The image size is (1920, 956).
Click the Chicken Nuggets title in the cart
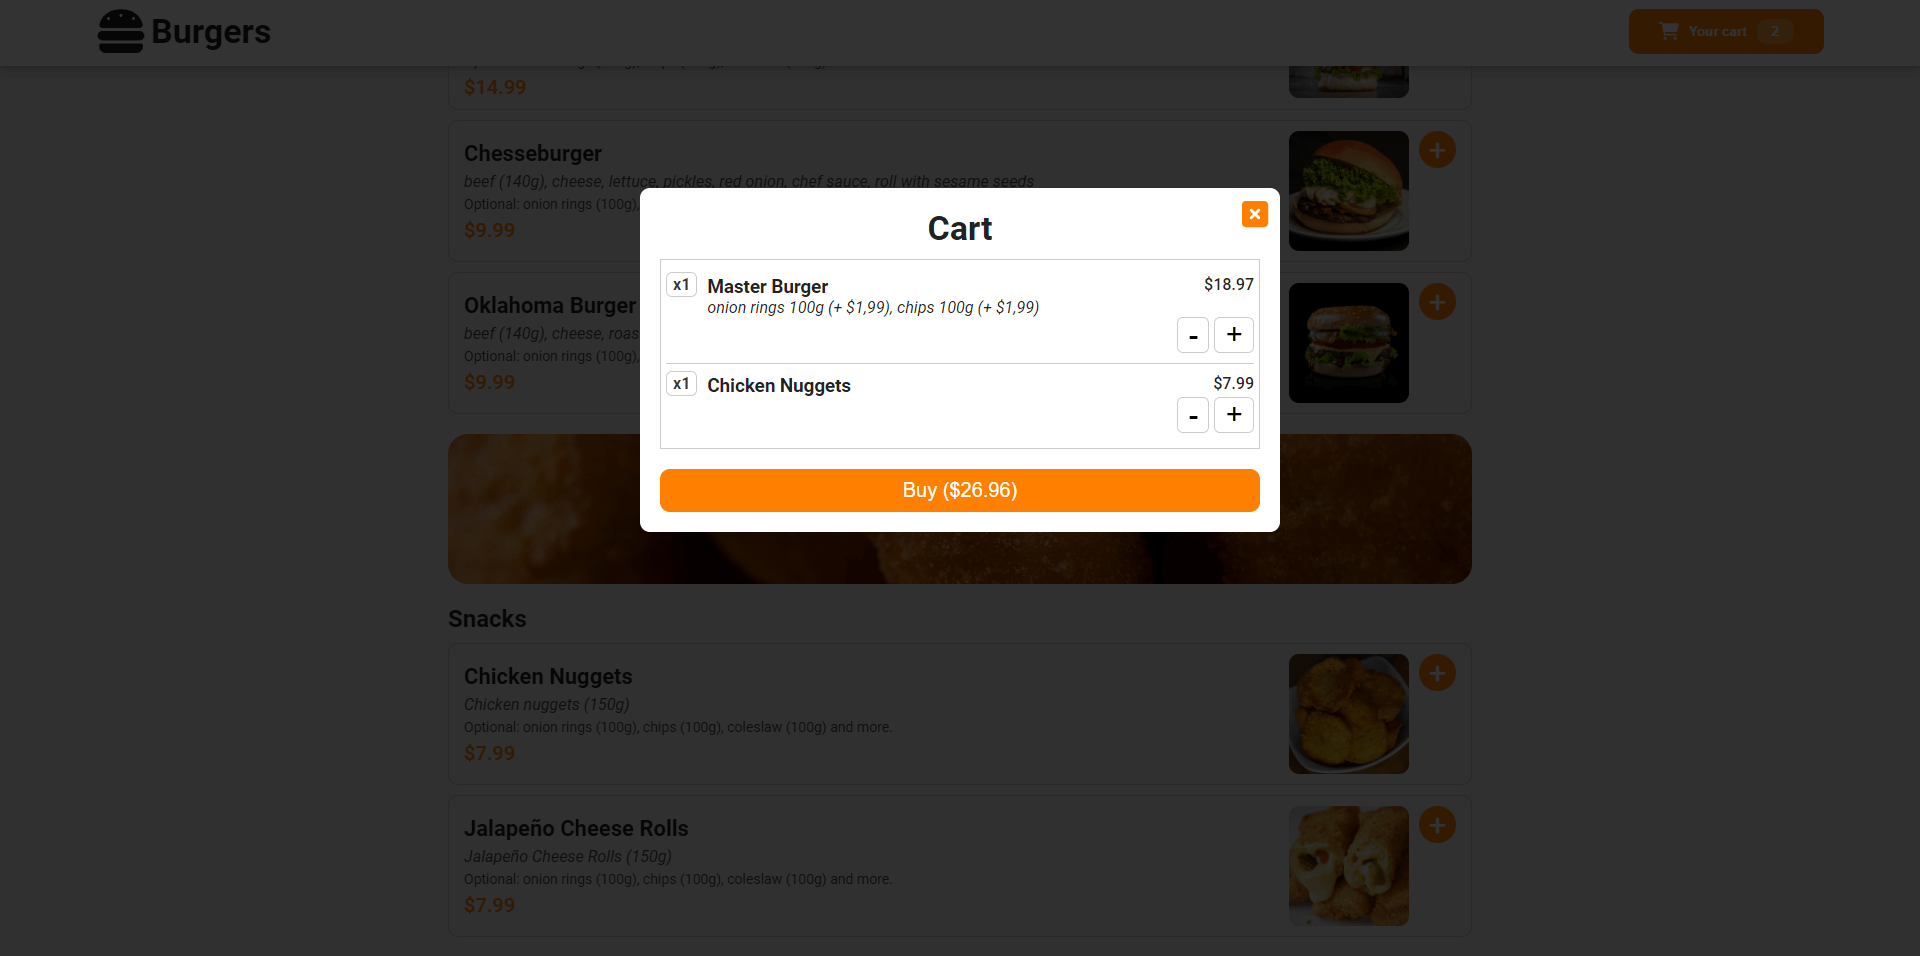click(x=778, y=385)
